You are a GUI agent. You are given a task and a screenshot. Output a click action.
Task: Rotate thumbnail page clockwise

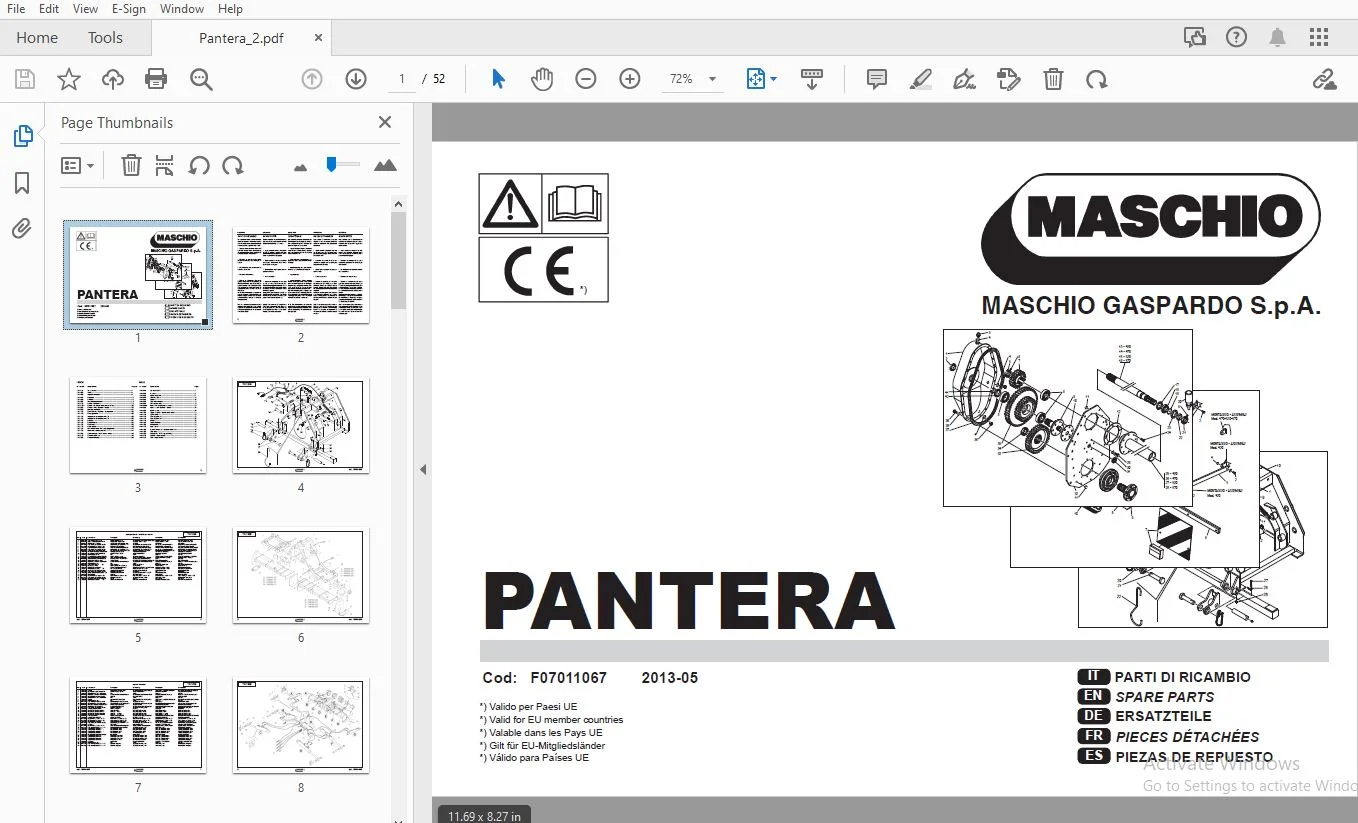click(x=233, y=166)
